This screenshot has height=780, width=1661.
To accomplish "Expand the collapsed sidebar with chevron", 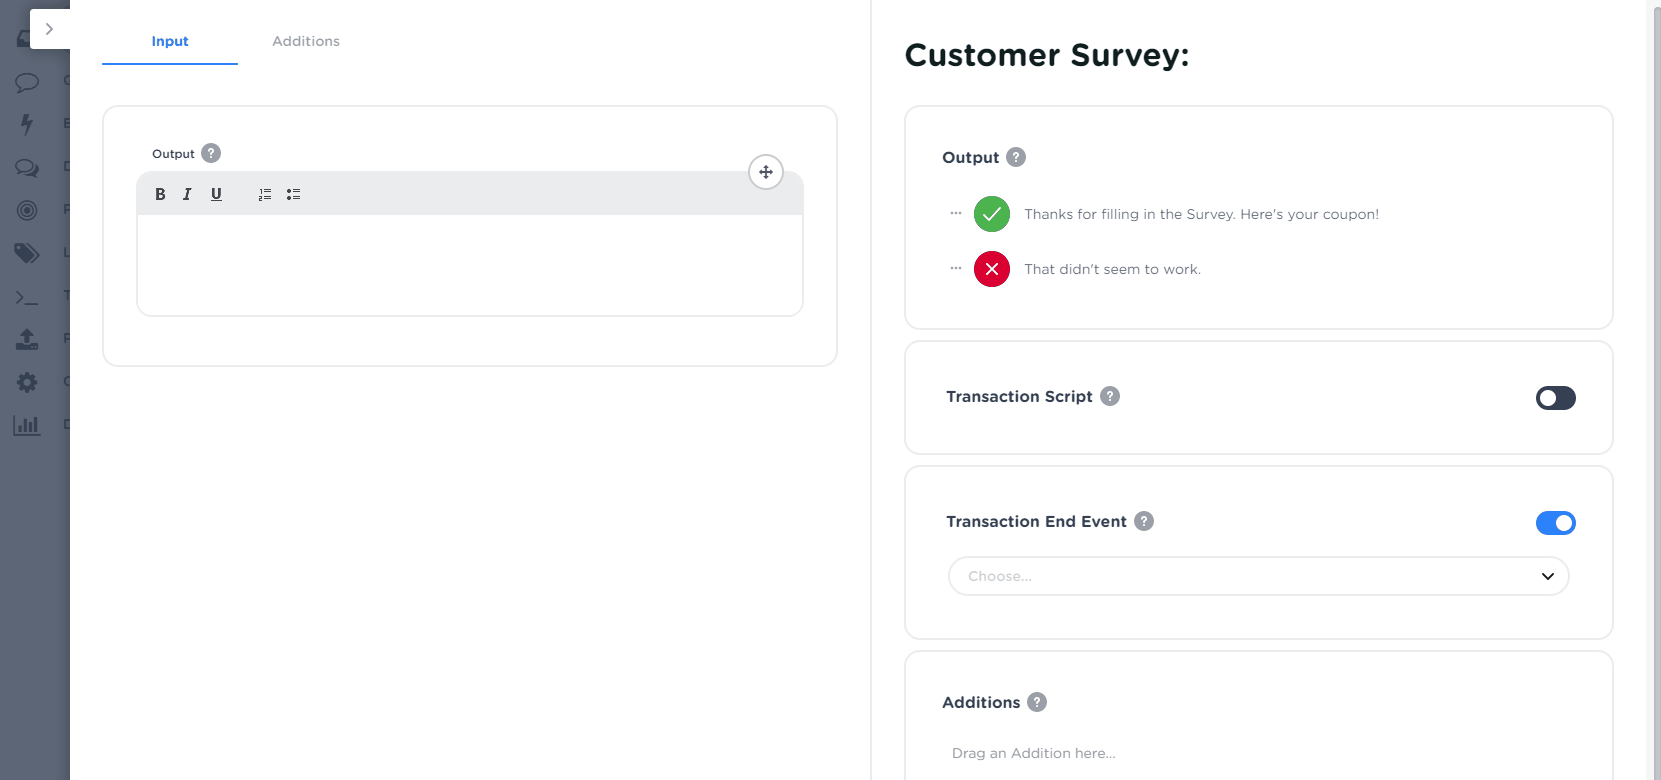I will click(x=49, y=29).
